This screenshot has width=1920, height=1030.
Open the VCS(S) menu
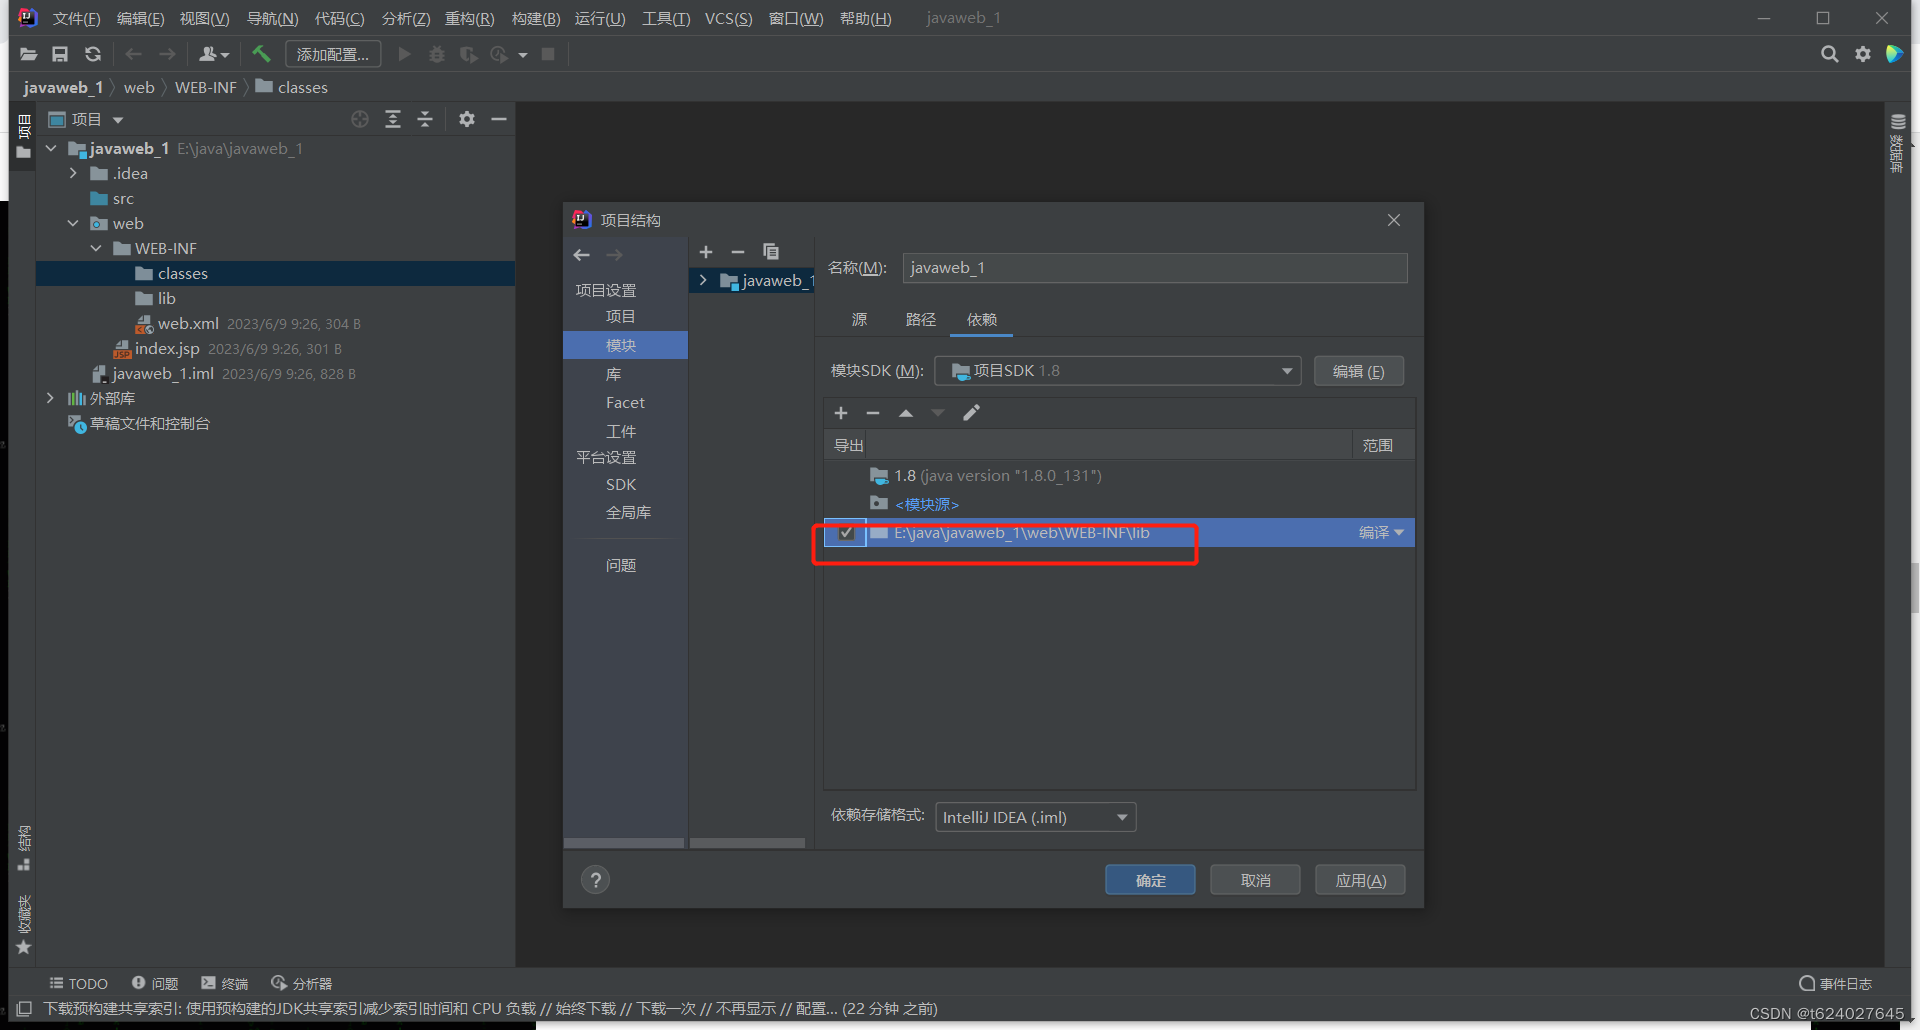pyautogui.click(x=728, y=19)
